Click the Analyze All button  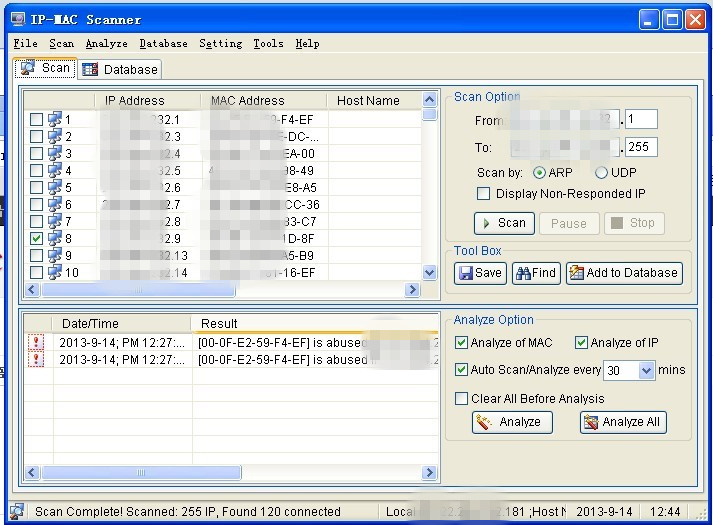click(x=623, y=422)
